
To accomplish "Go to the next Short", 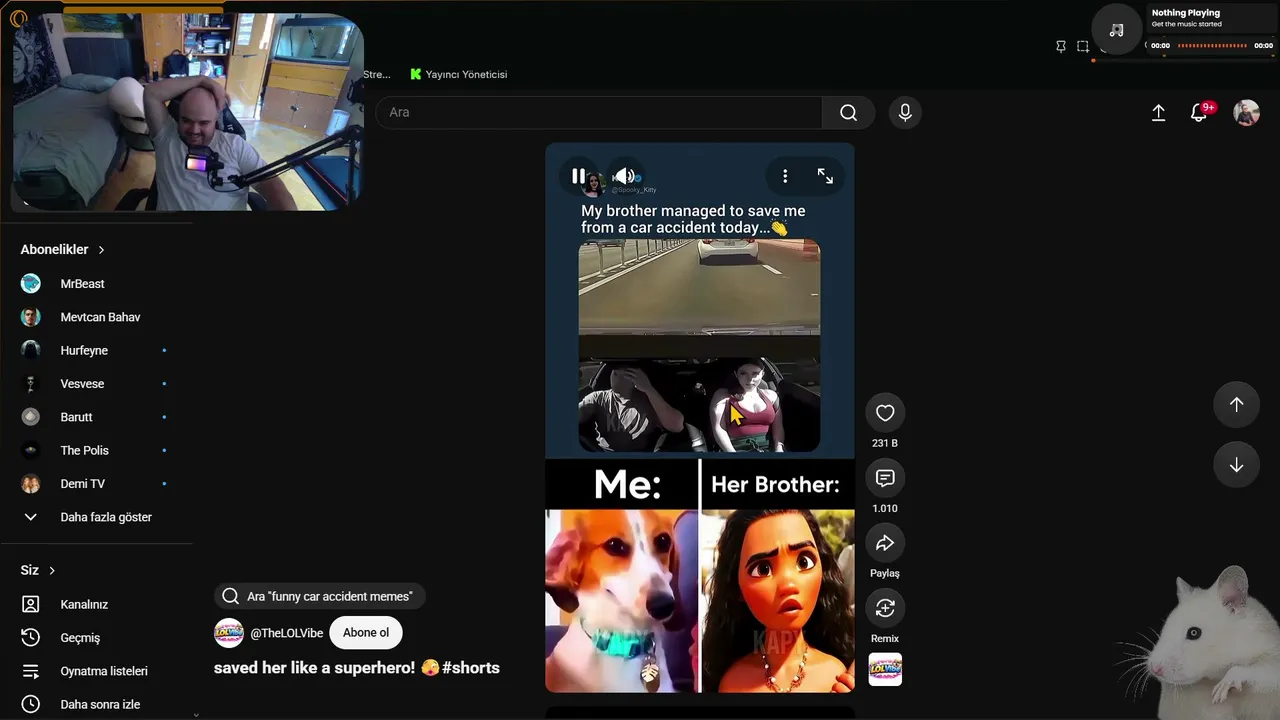I will 1236,465.
